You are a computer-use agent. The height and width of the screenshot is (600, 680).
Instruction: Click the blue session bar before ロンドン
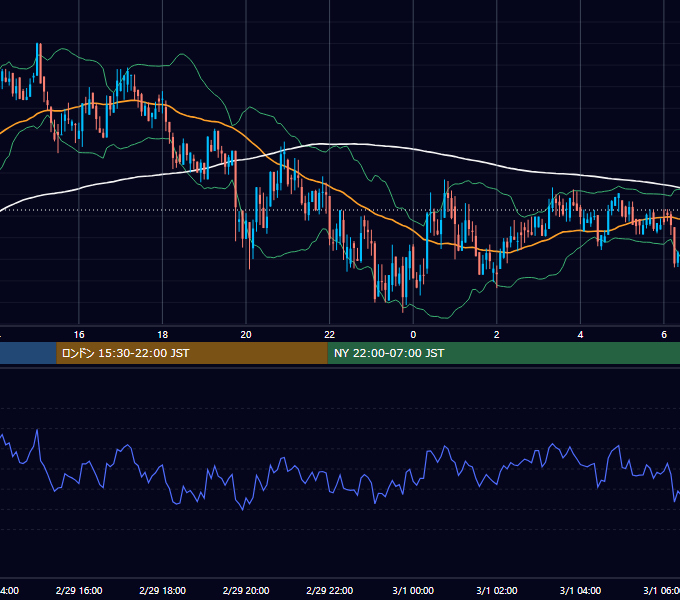(28, 353)
